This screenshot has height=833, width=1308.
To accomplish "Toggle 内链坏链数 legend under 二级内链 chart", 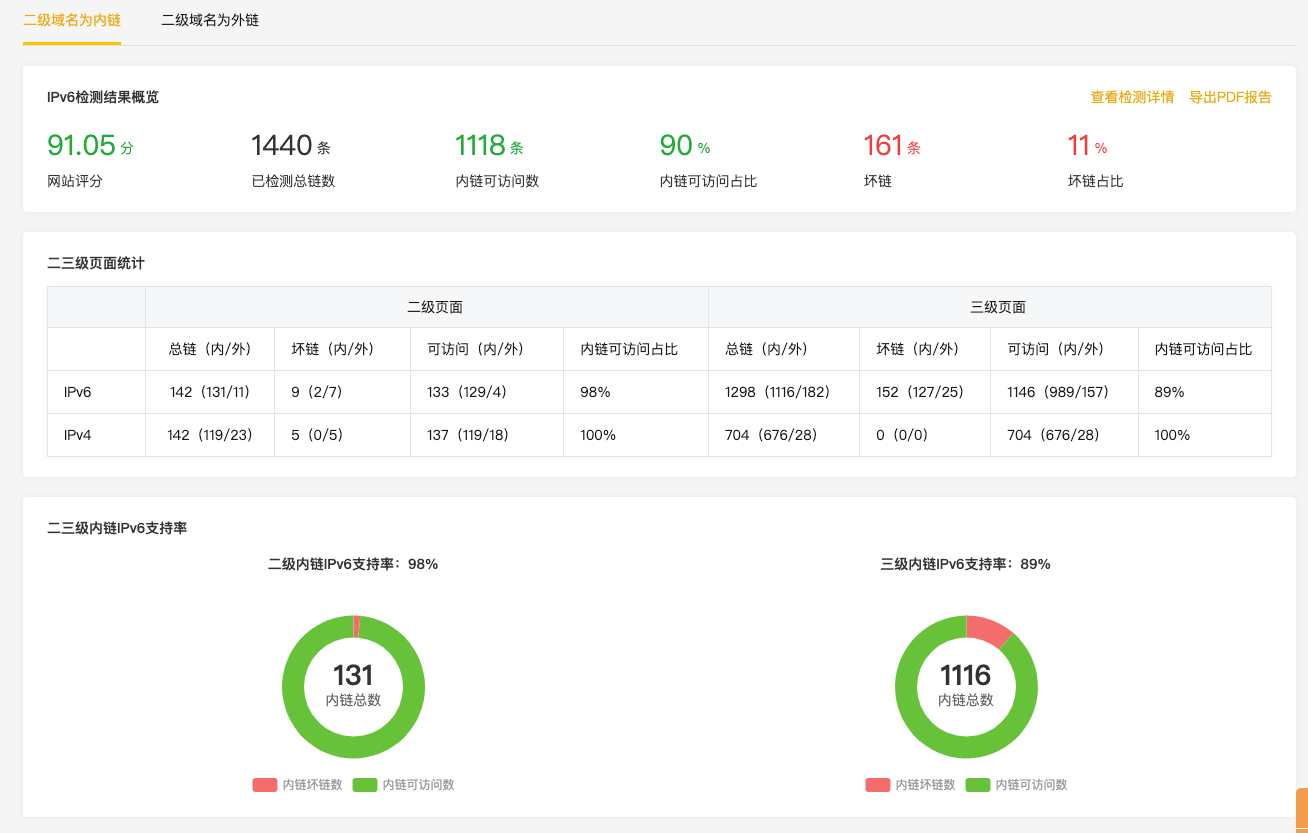I will 298,785.
